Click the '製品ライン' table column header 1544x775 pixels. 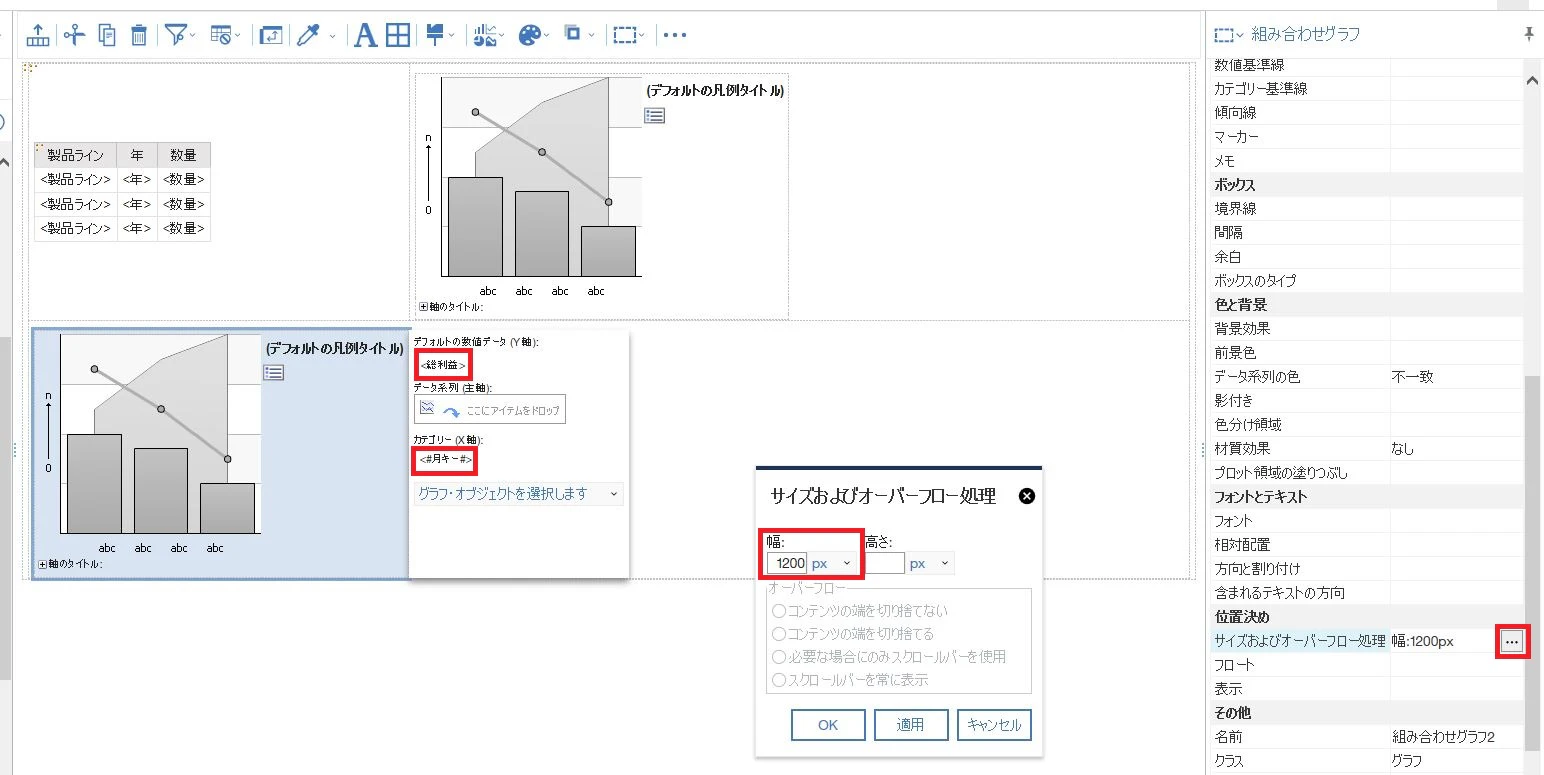(x=76, y=155)
